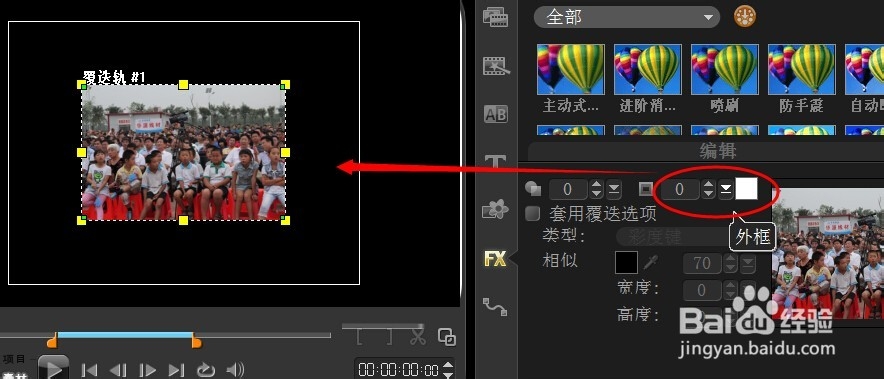Open the system volume speaker control

pyautogui.click(x=235, y=370)
